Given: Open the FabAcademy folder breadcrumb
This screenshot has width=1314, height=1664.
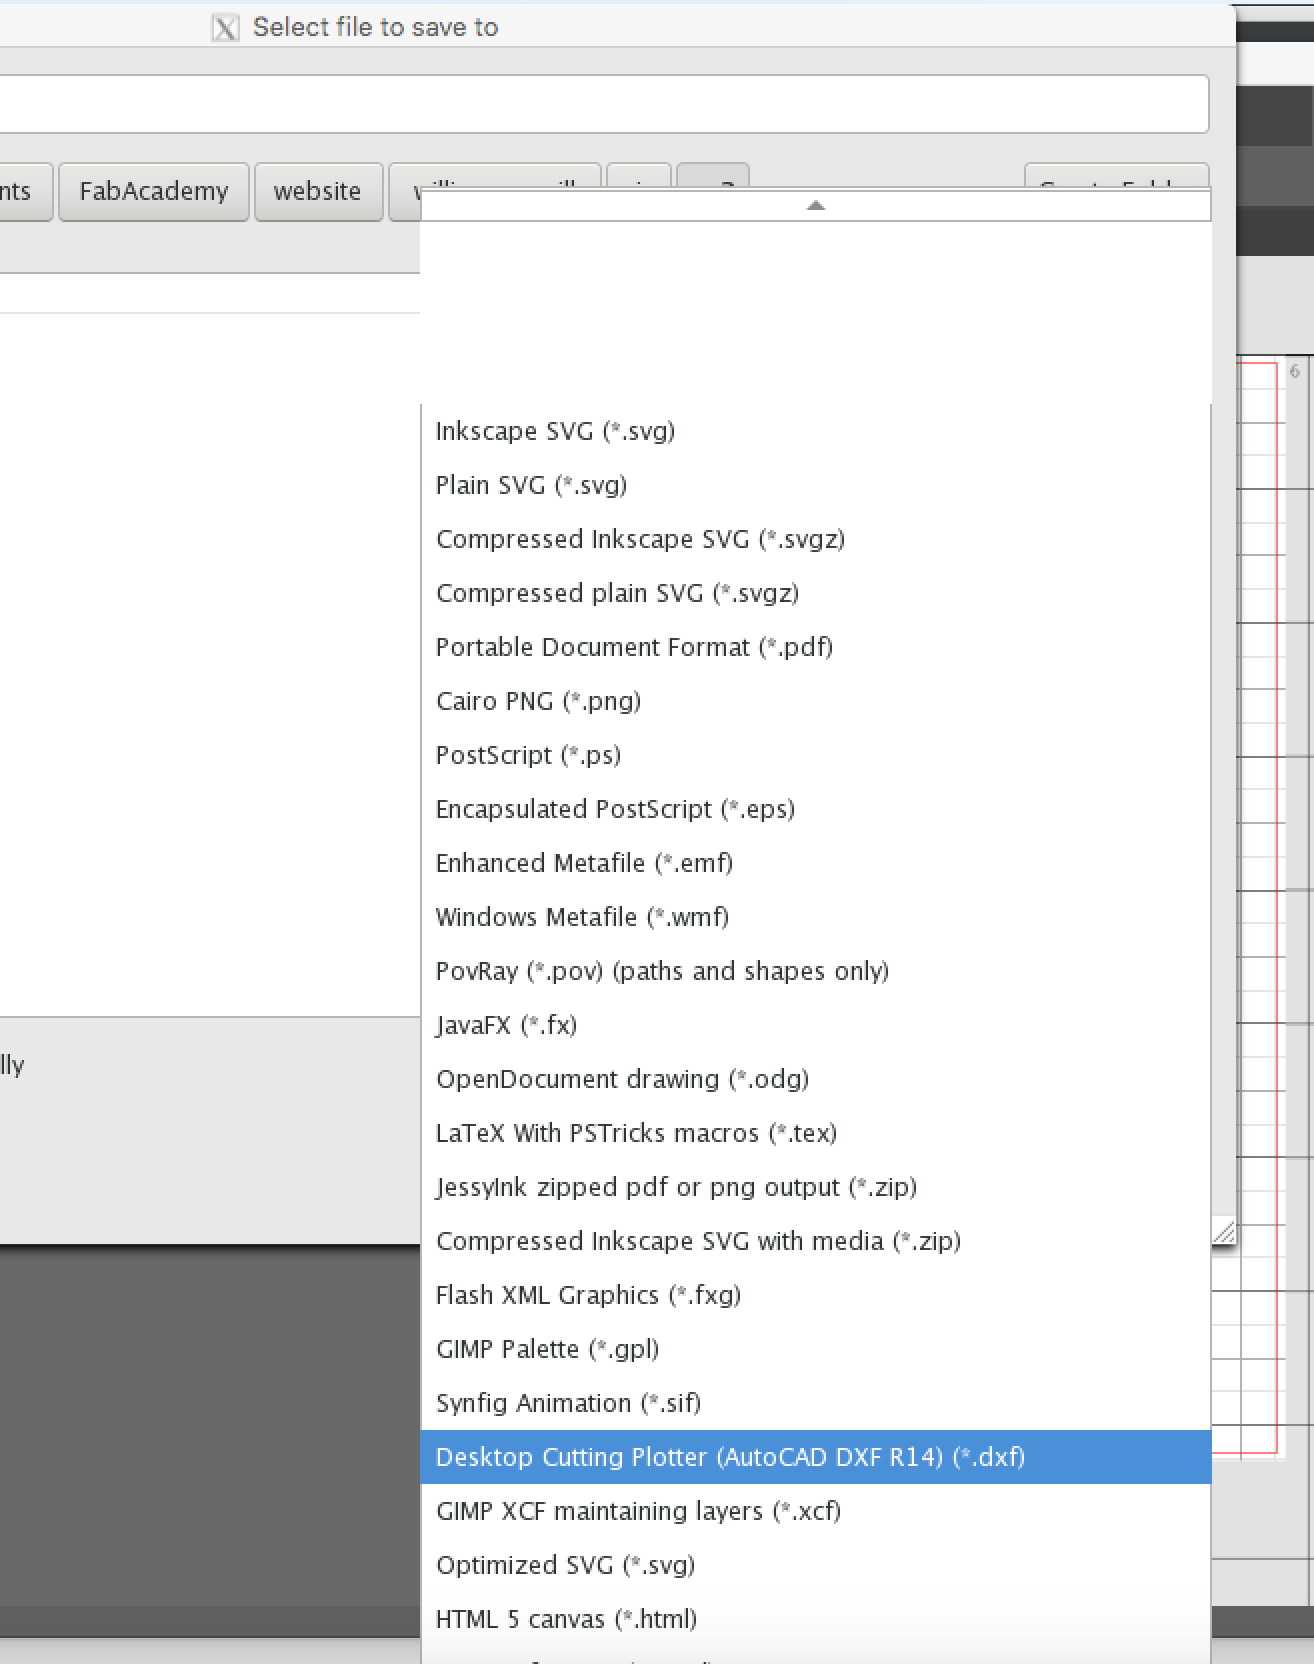Looking at the screenshot, I should pyautogui.click(x=154, y=191).
